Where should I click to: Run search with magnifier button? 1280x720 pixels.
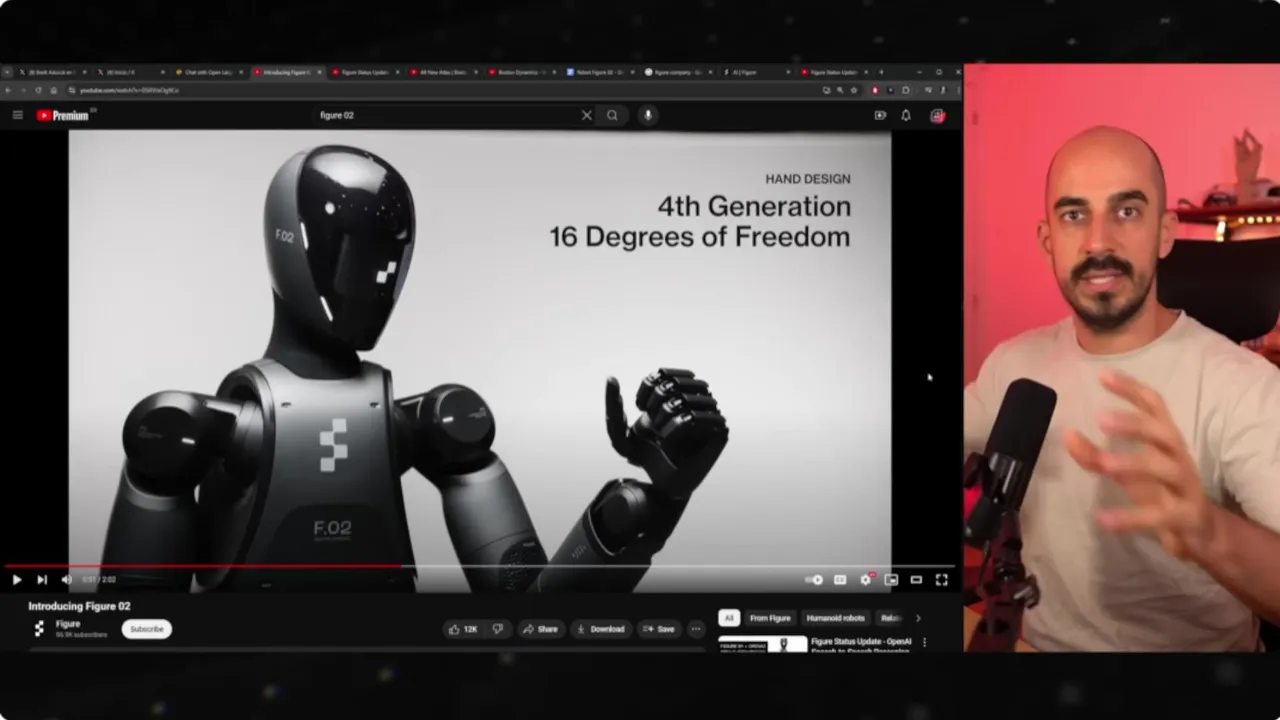pyautogui.click(x=613, y=115)
